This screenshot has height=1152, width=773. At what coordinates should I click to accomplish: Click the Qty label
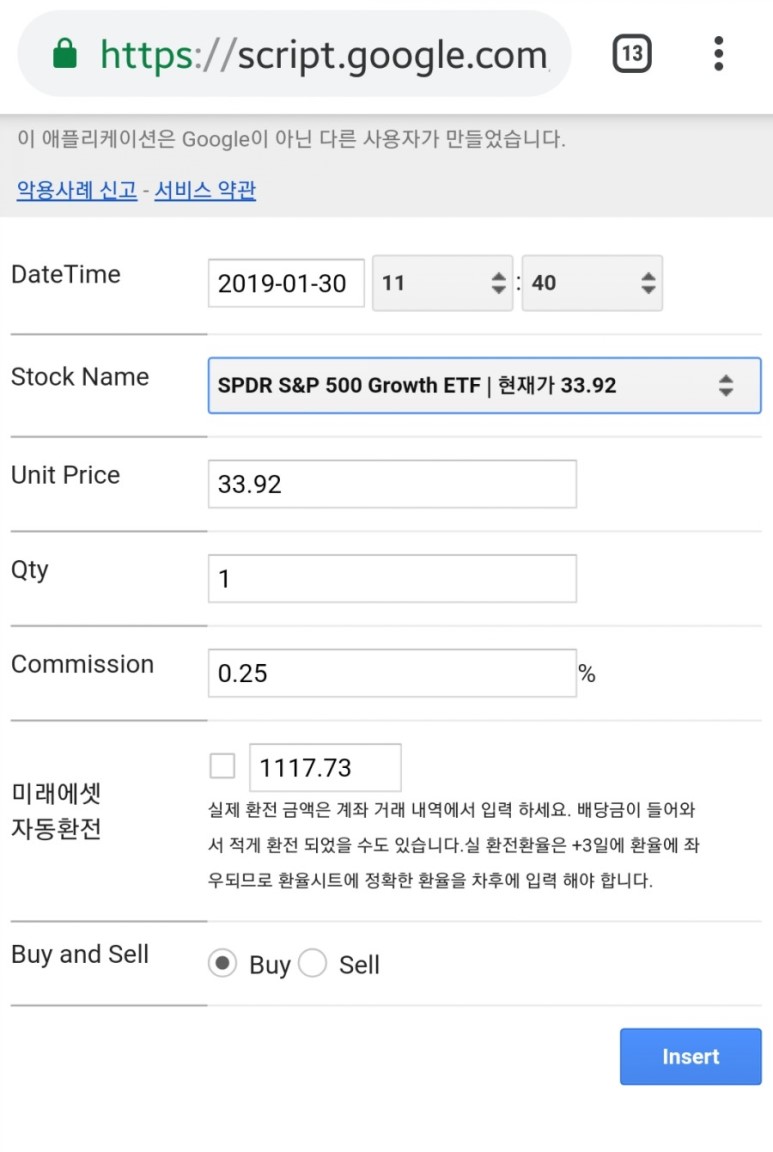coord(30,570)
